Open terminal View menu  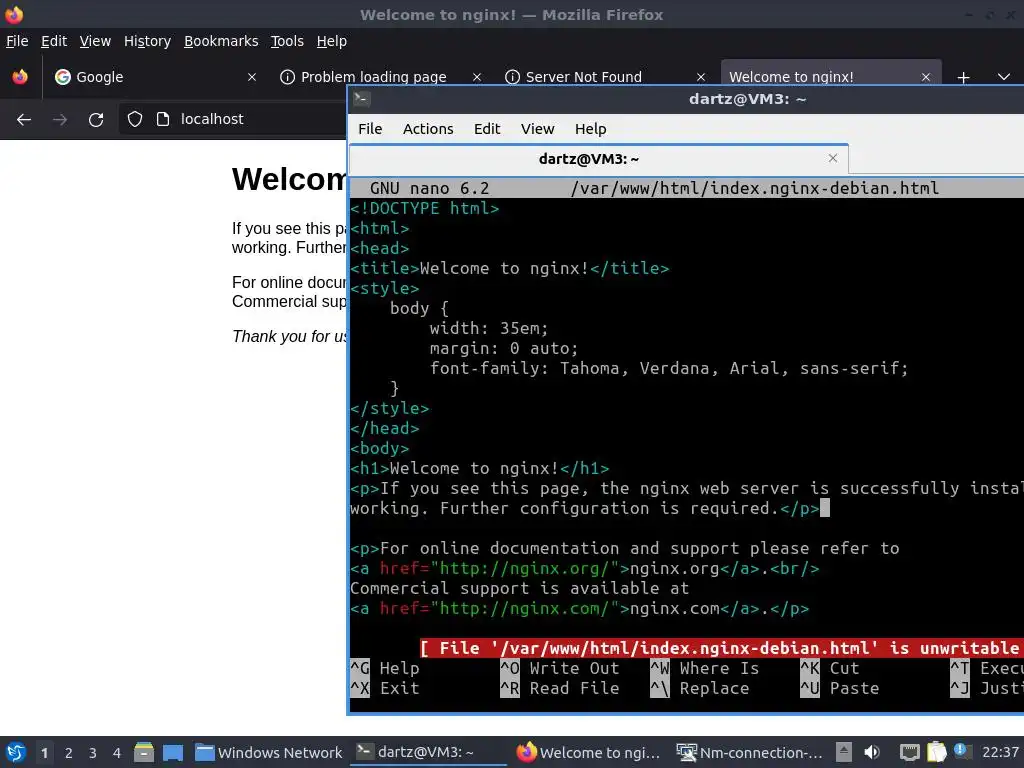537,129
